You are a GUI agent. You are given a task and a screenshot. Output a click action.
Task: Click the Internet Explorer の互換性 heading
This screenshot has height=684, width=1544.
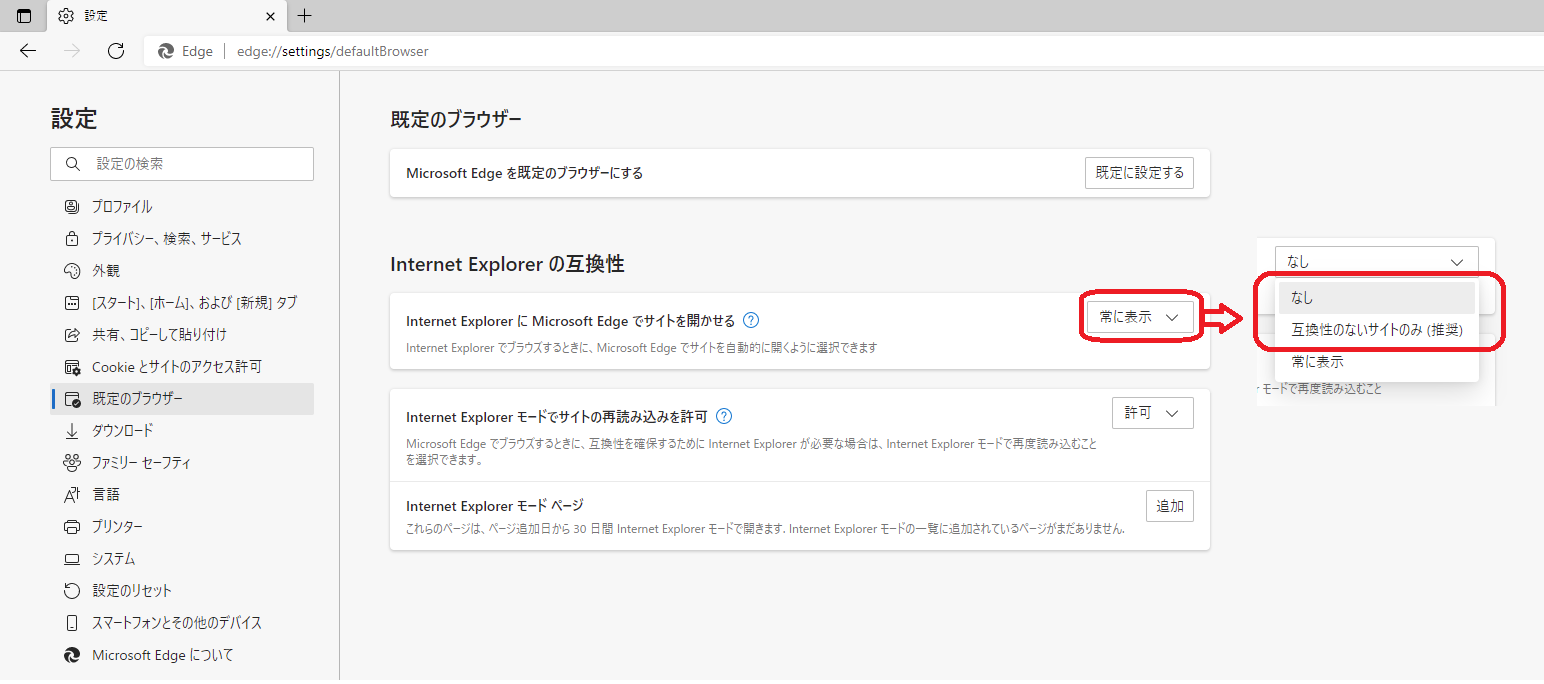(x=507, y=264)
